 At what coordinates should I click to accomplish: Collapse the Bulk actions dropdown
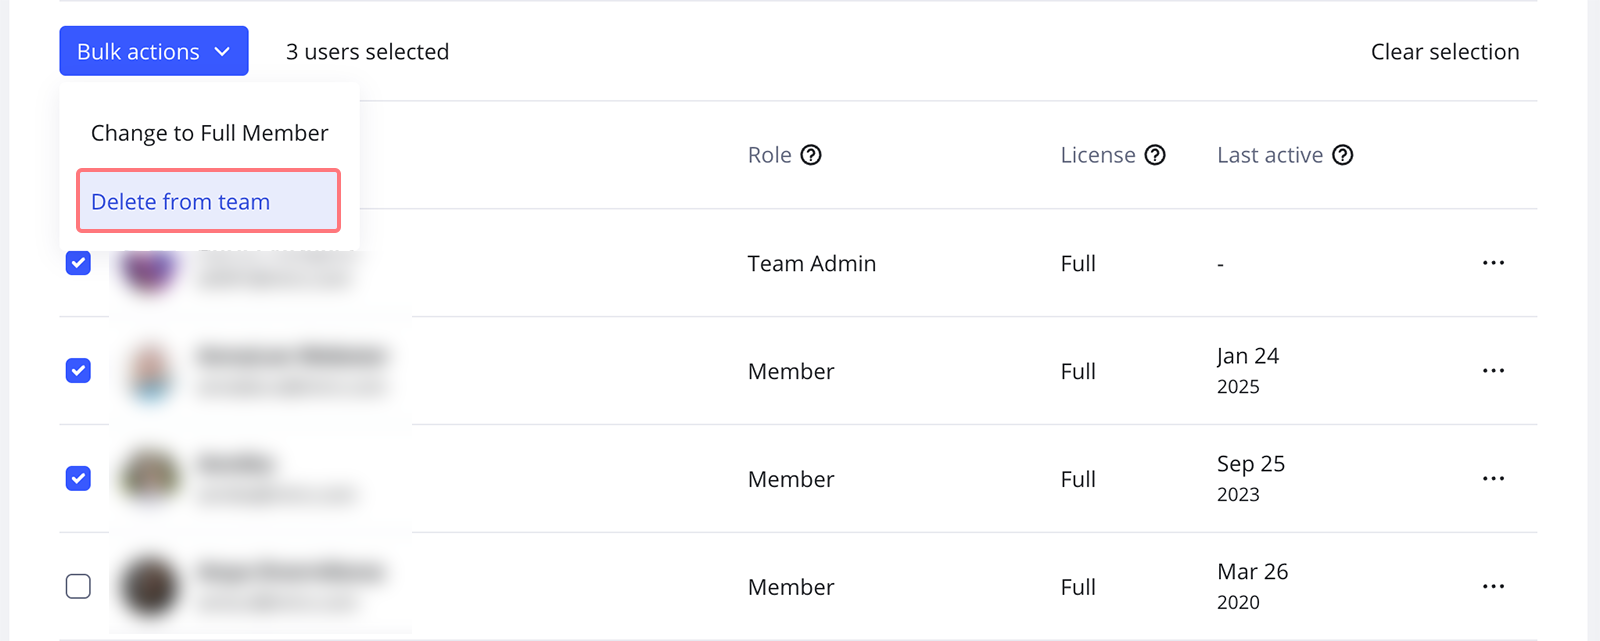154,51
